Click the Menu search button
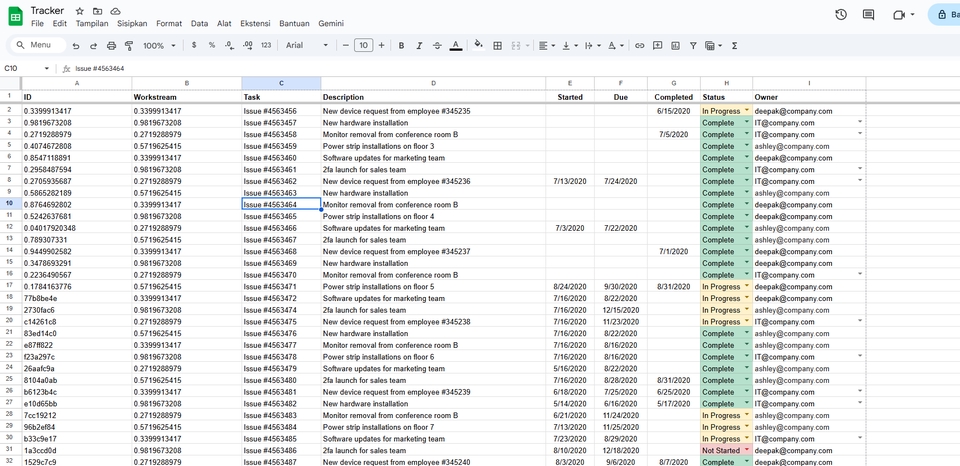This screenshot has height=466, width=960. 33,45
